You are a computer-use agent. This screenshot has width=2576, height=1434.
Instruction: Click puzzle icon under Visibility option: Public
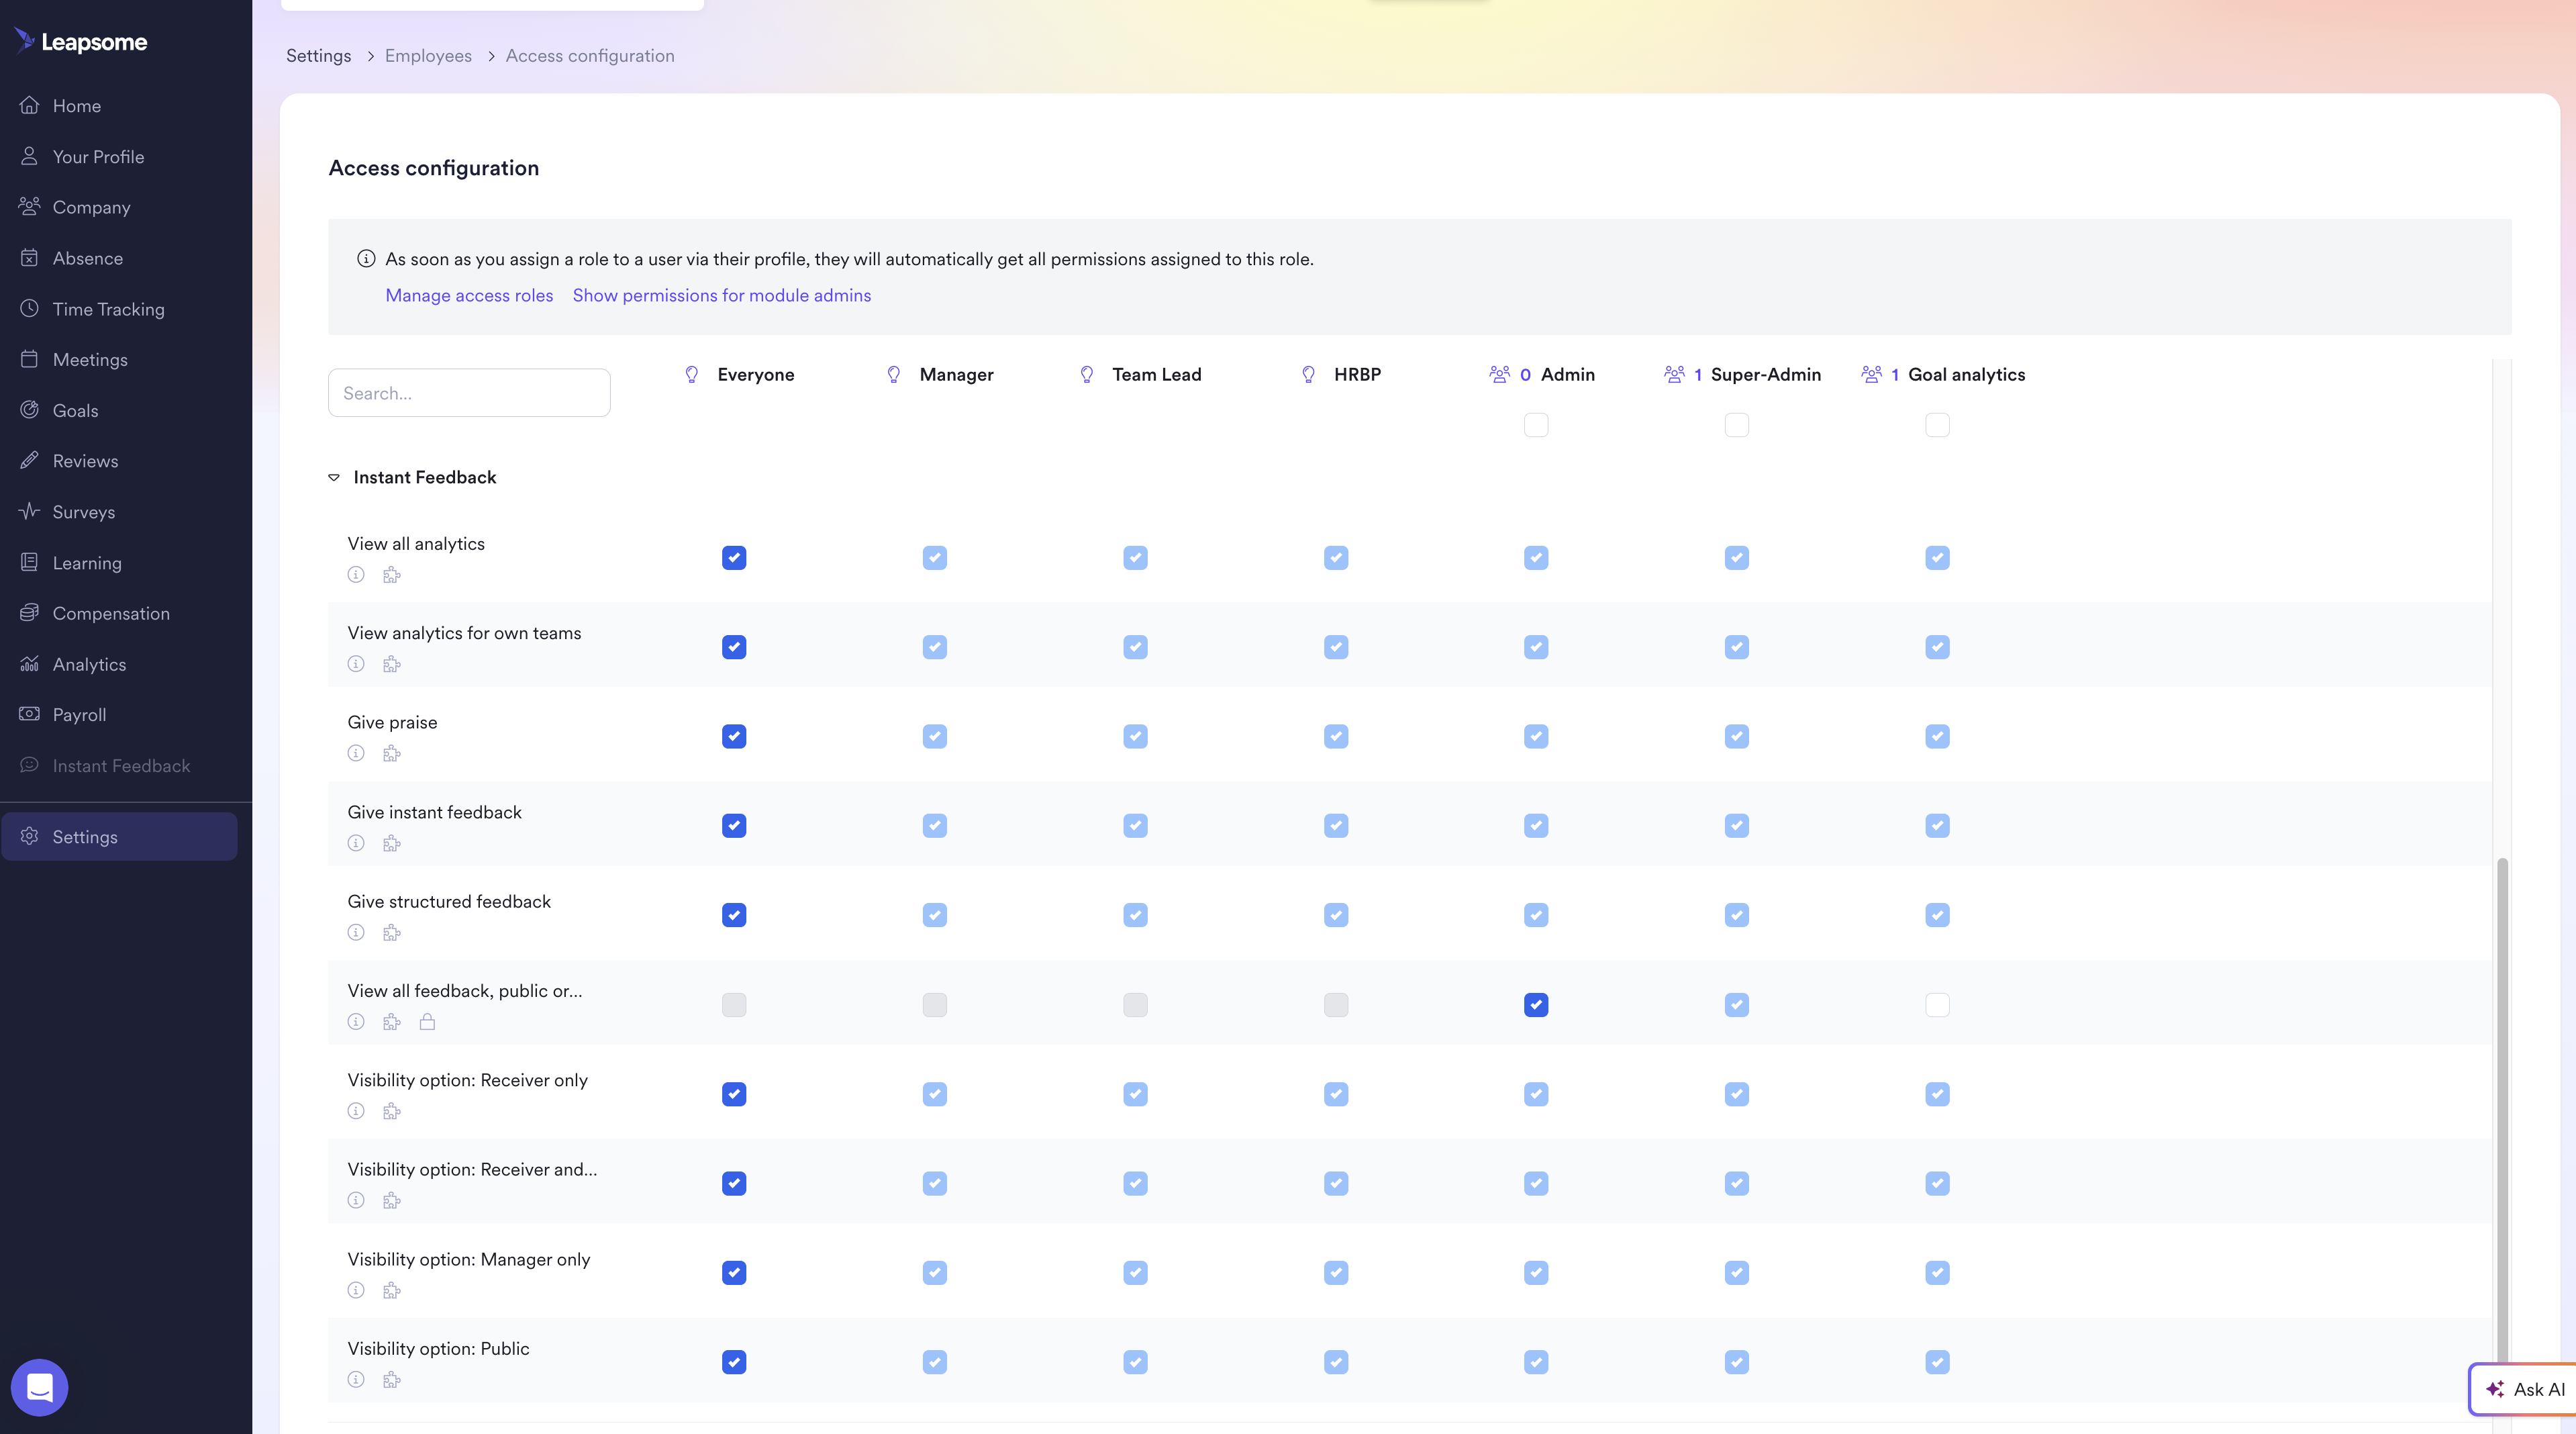pos(392,1380)
